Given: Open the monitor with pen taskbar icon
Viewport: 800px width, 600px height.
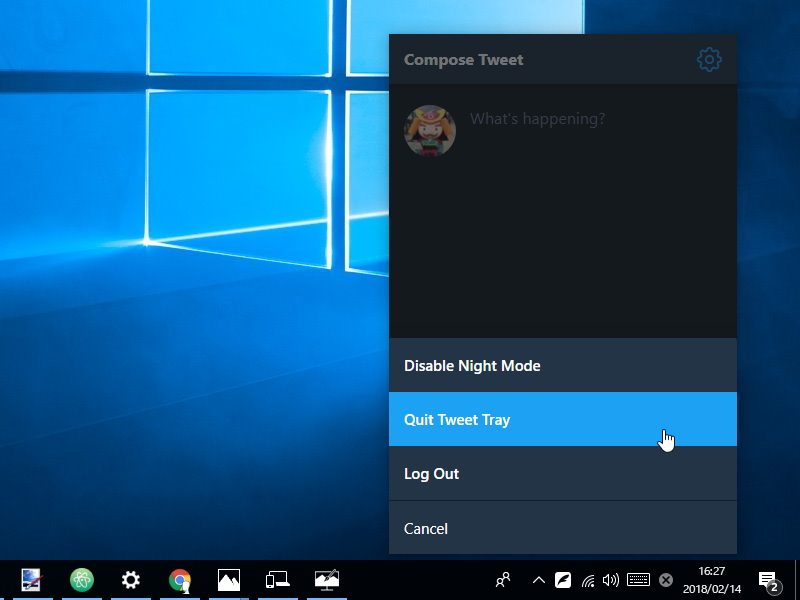Looking at the screenshot, I should (x=327, y=580).
